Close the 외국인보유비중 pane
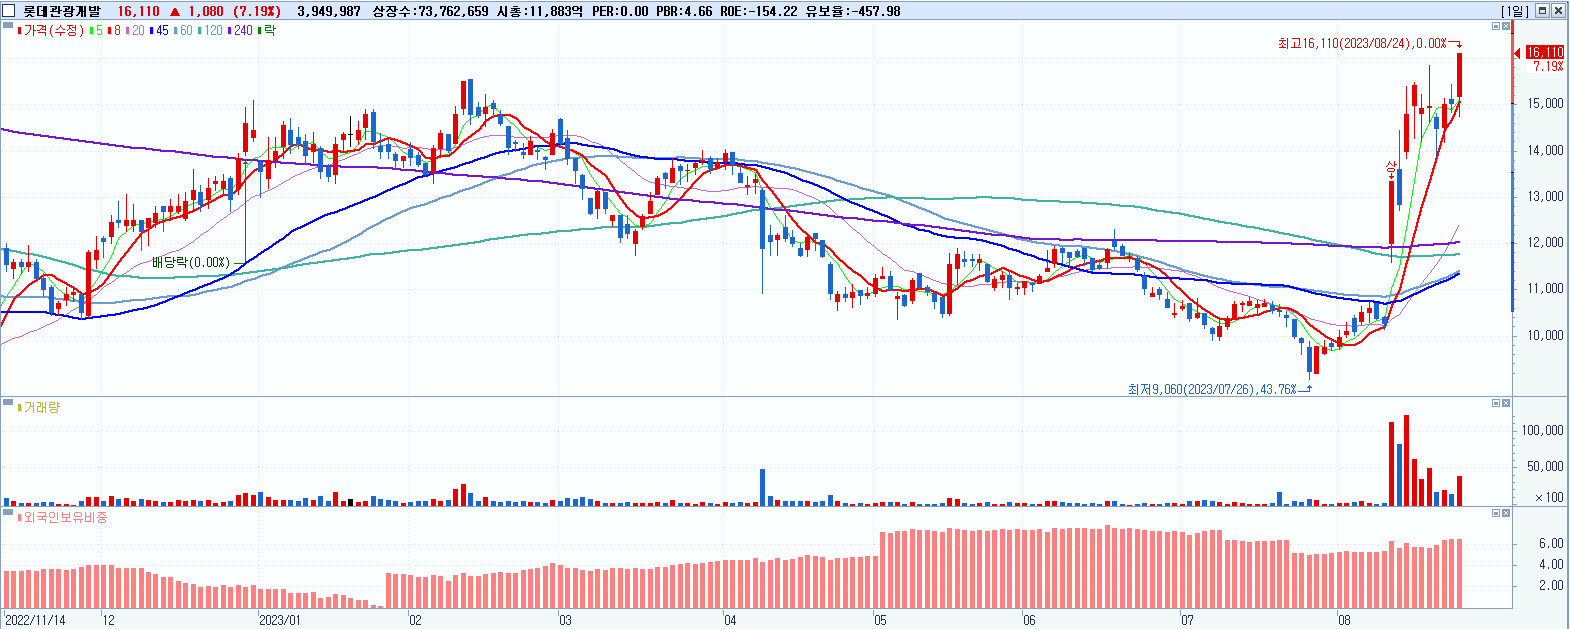Image resolution: width=1570 pixels, height=629 pixels. 1507,513
